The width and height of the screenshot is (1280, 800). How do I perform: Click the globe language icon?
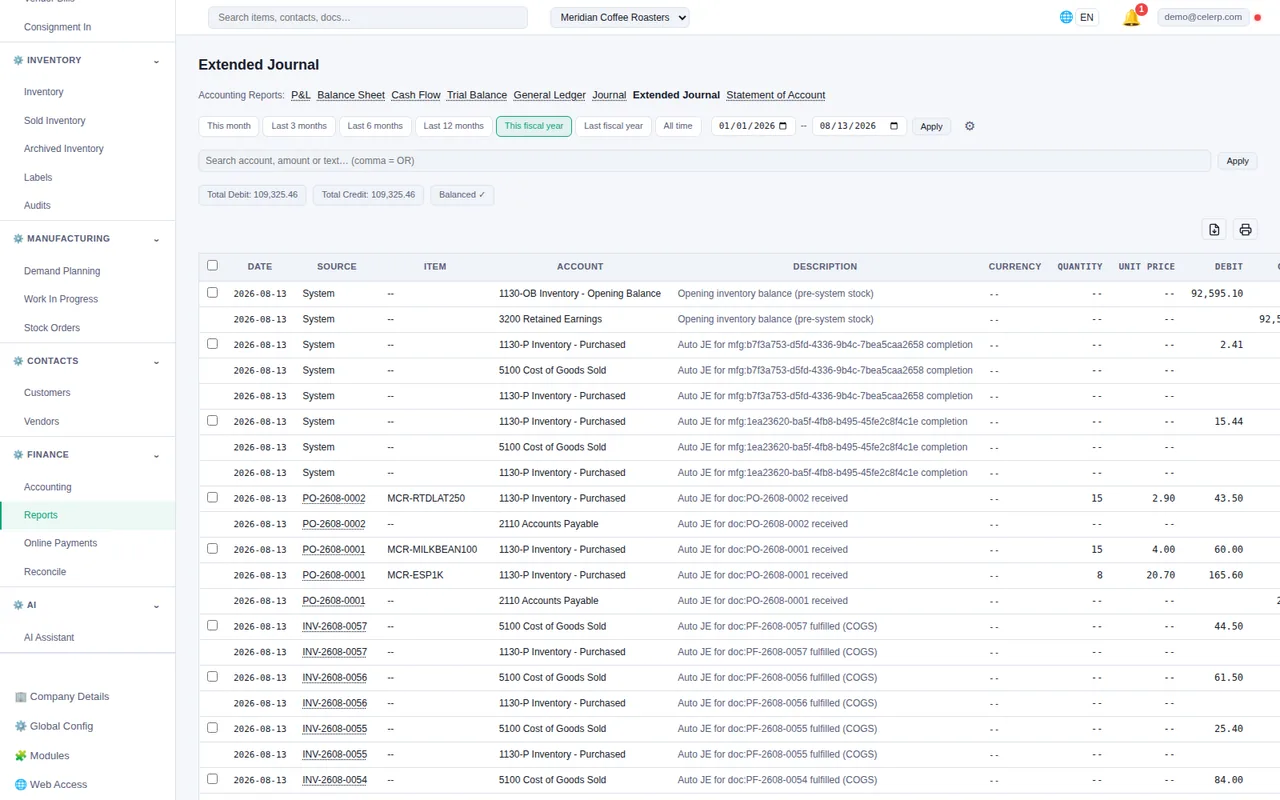pyautogui.click(x=1066, y=17)
